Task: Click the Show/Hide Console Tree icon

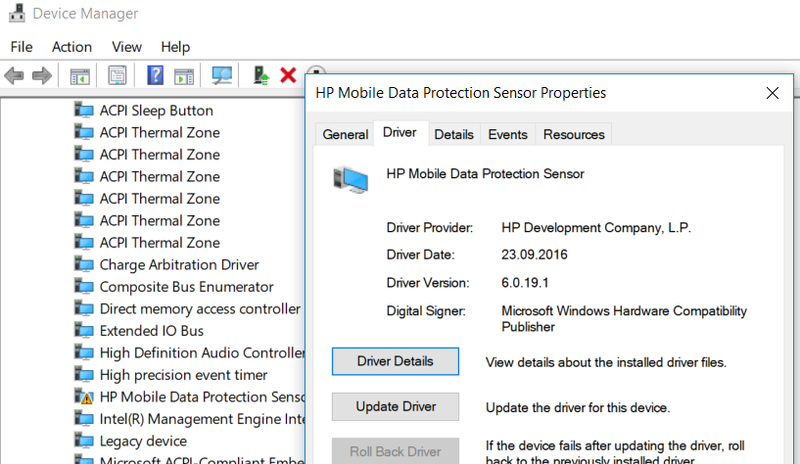Action: click(x=80, y=76)
